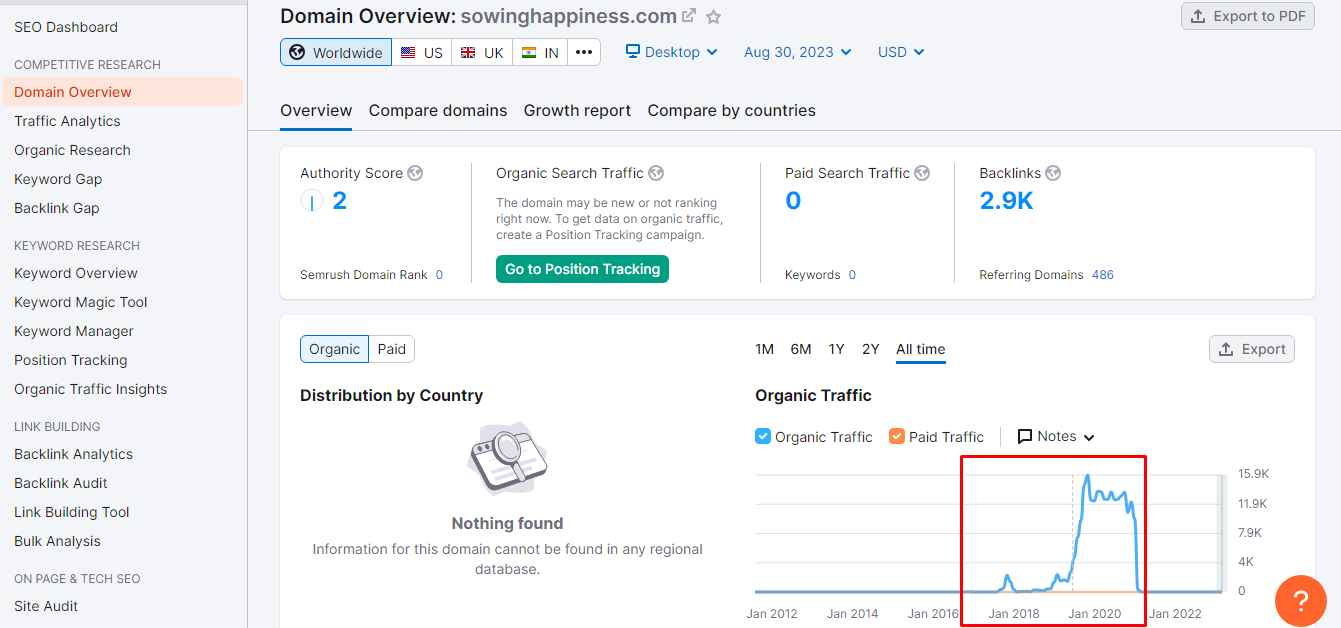This screenshot has height=628, width=1341.
Task: Open the Aug 30, 2023 date dropdown
Action: click(797, 52)
